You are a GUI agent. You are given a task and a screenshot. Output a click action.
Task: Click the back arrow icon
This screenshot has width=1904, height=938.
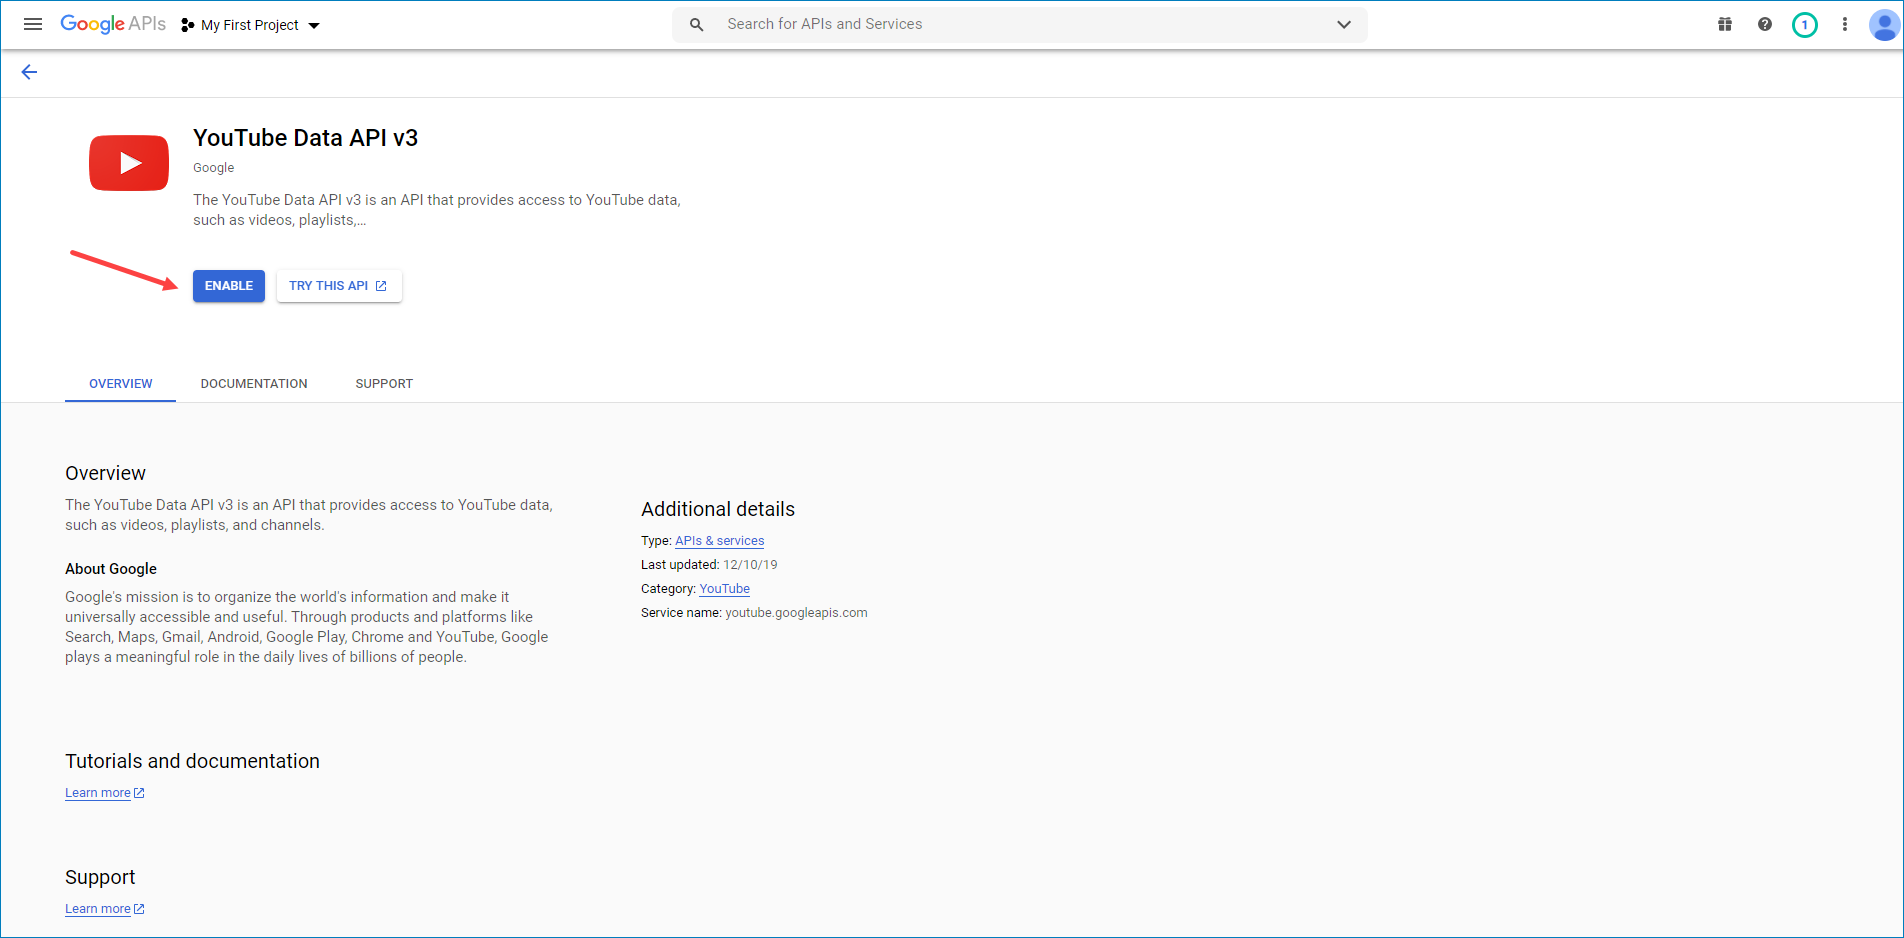tap(29, 72)
